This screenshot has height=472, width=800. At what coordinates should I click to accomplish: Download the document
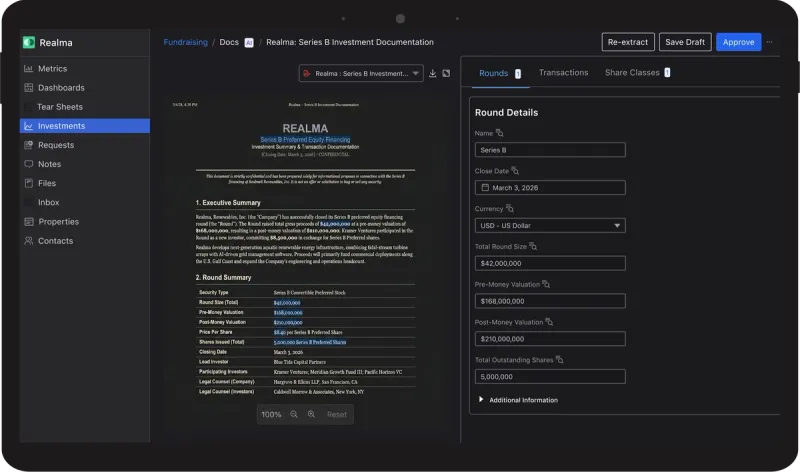click(433, 73)
